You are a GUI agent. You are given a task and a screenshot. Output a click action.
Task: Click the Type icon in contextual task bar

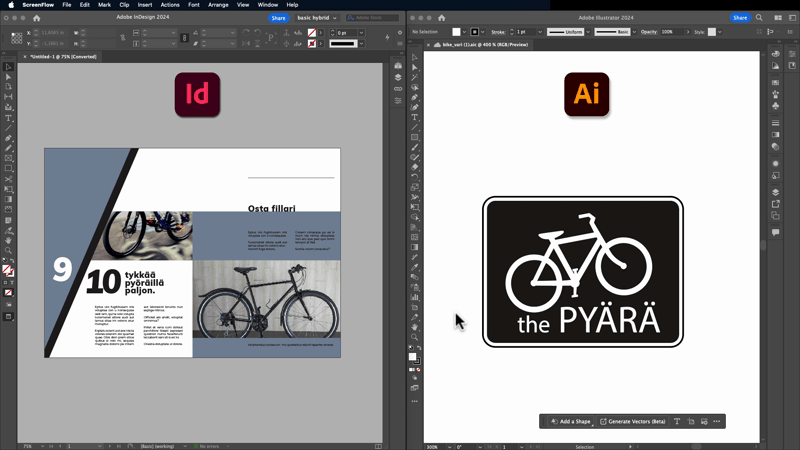[677, 421]
